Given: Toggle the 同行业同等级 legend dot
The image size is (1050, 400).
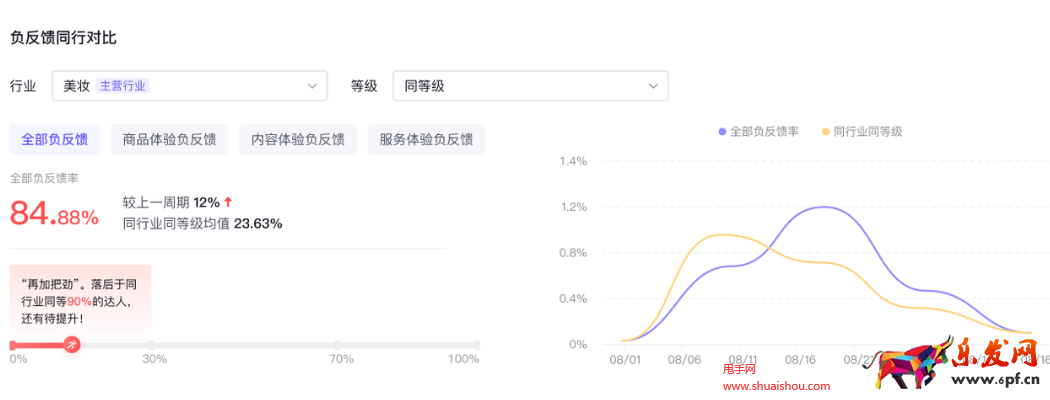Looking at the screenshot, I should pos(826,132).
